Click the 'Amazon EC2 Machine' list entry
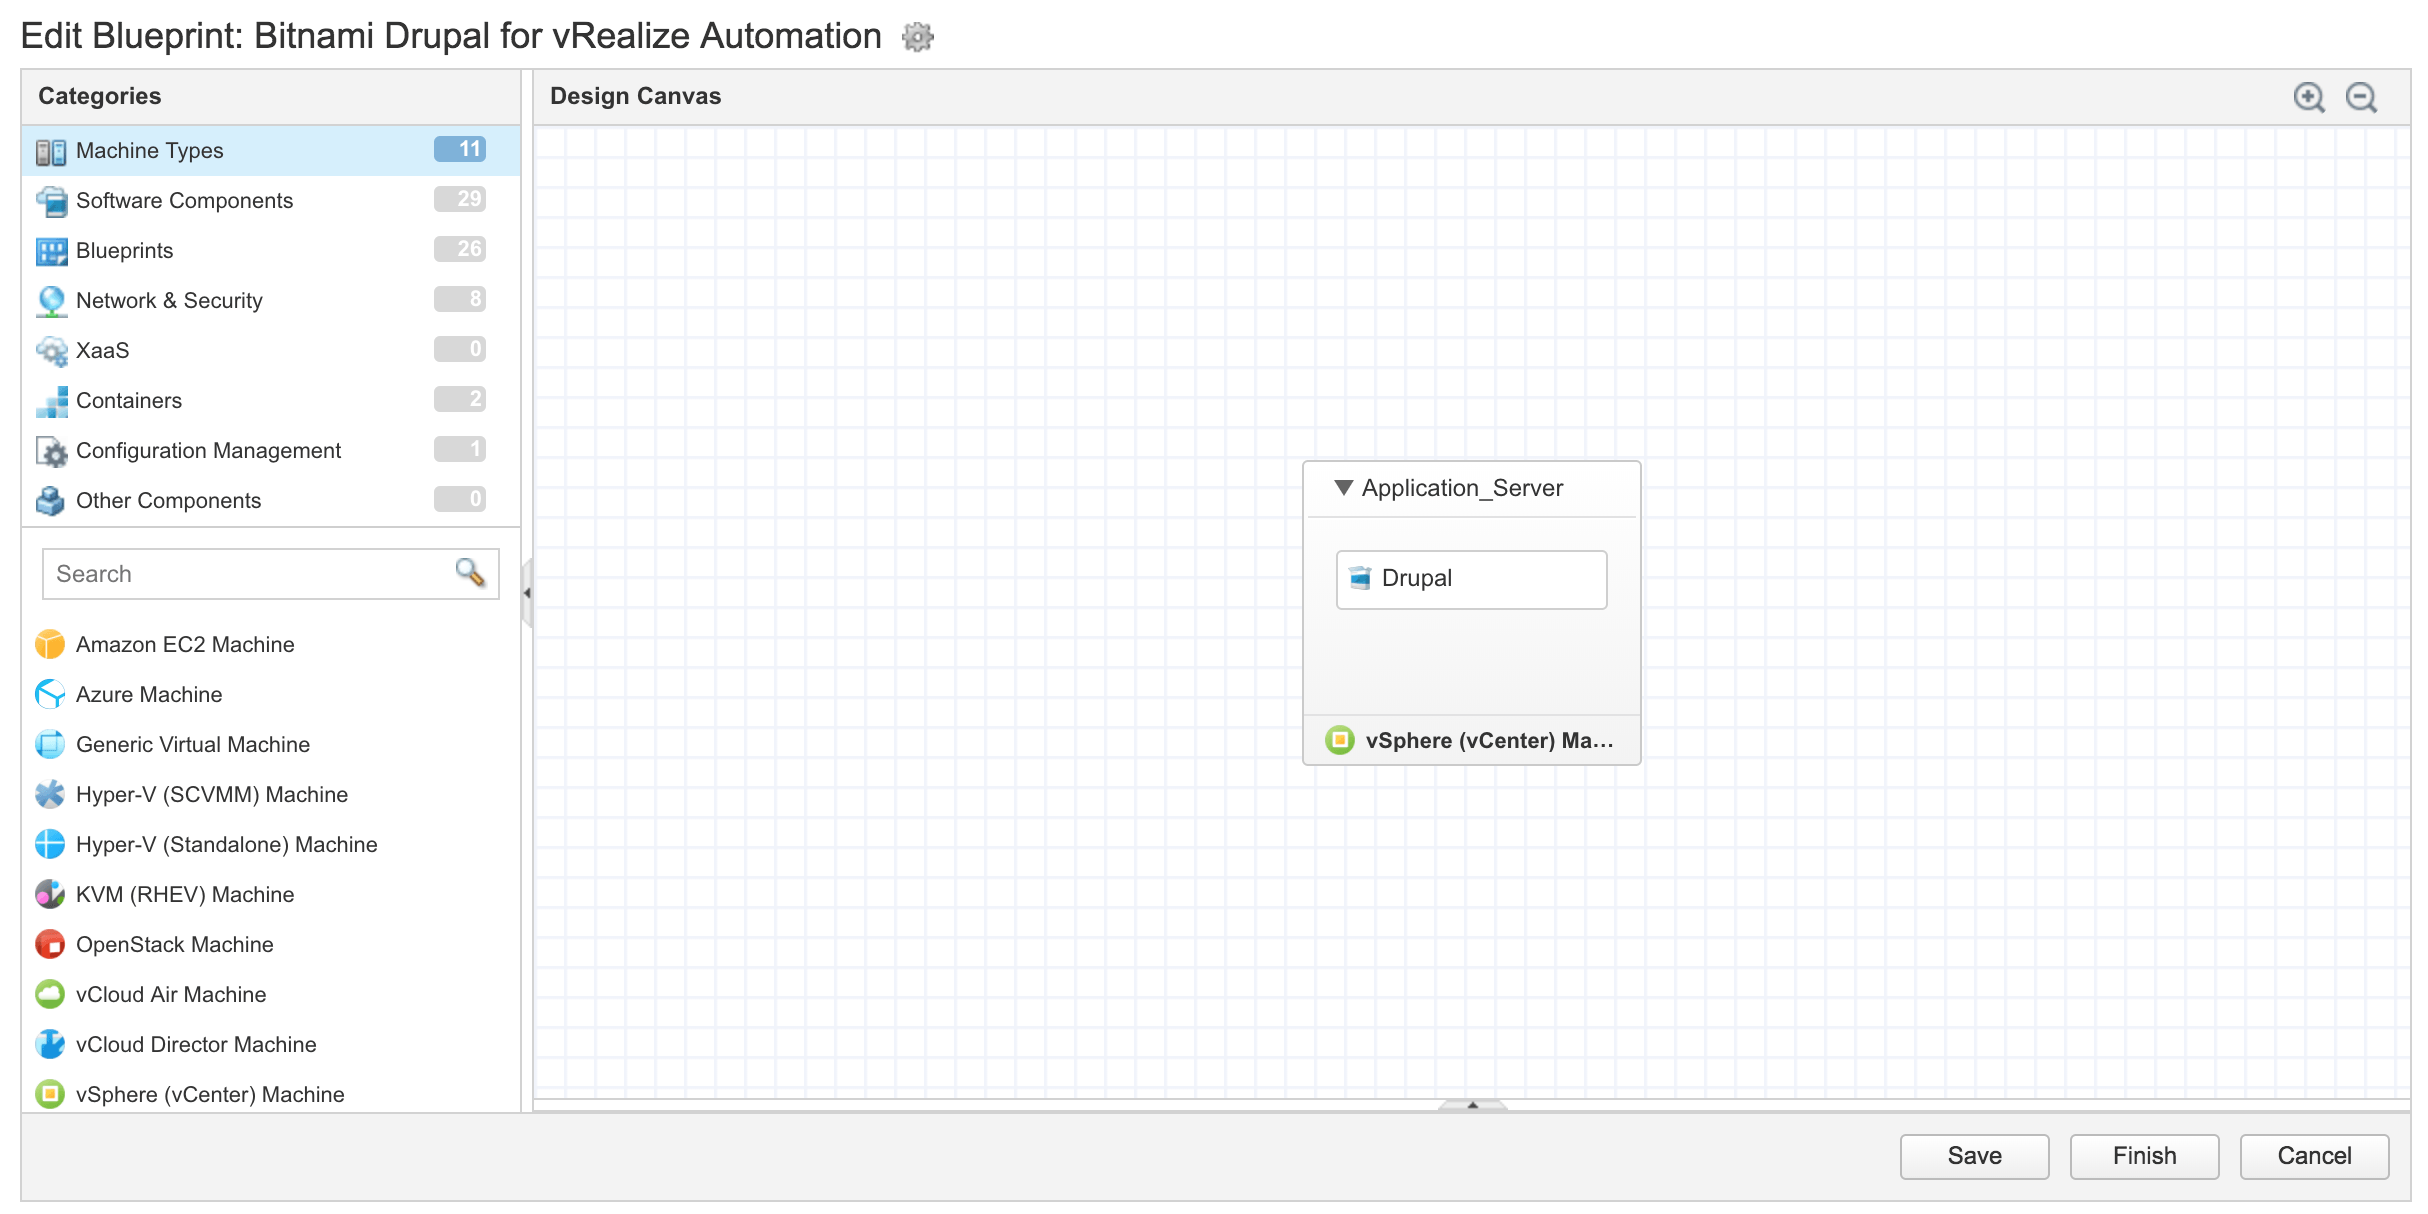The height and width of the screenshot is (1214, 2428). [x=185, y=645]
